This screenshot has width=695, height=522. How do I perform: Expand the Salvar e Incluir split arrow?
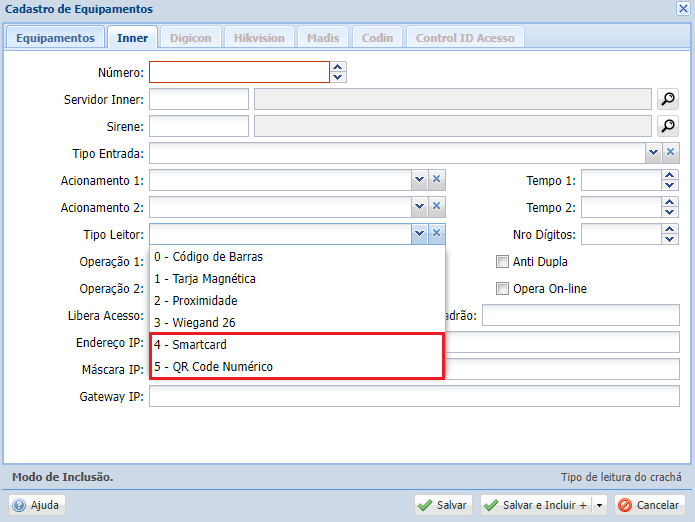click(x=599, y=505)
